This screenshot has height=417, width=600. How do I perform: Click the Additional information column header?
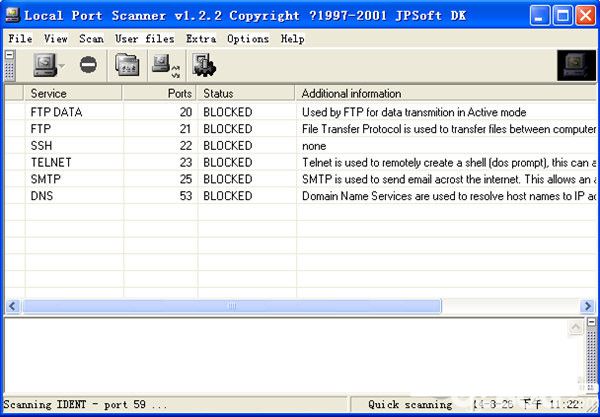[x=446, y=93]
